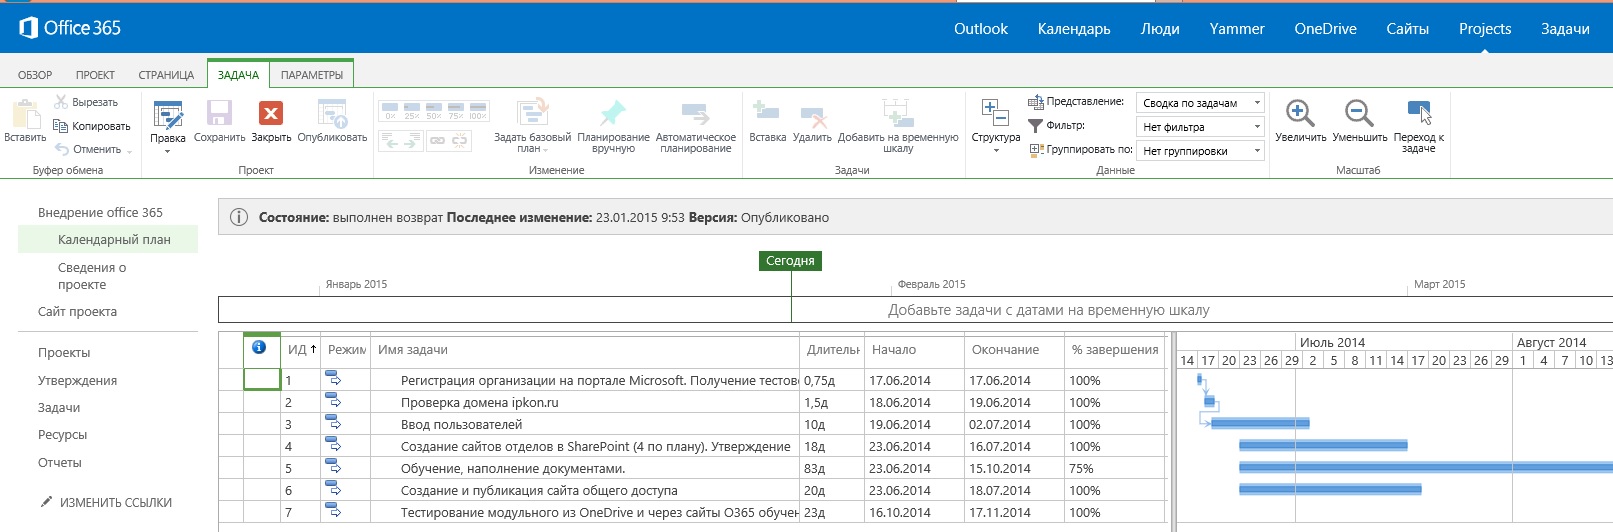This screenshot has width=1613, height=532.
Task: Open Сайты in top navigation
Action: pyautogui.click(x=1407, y=29)
